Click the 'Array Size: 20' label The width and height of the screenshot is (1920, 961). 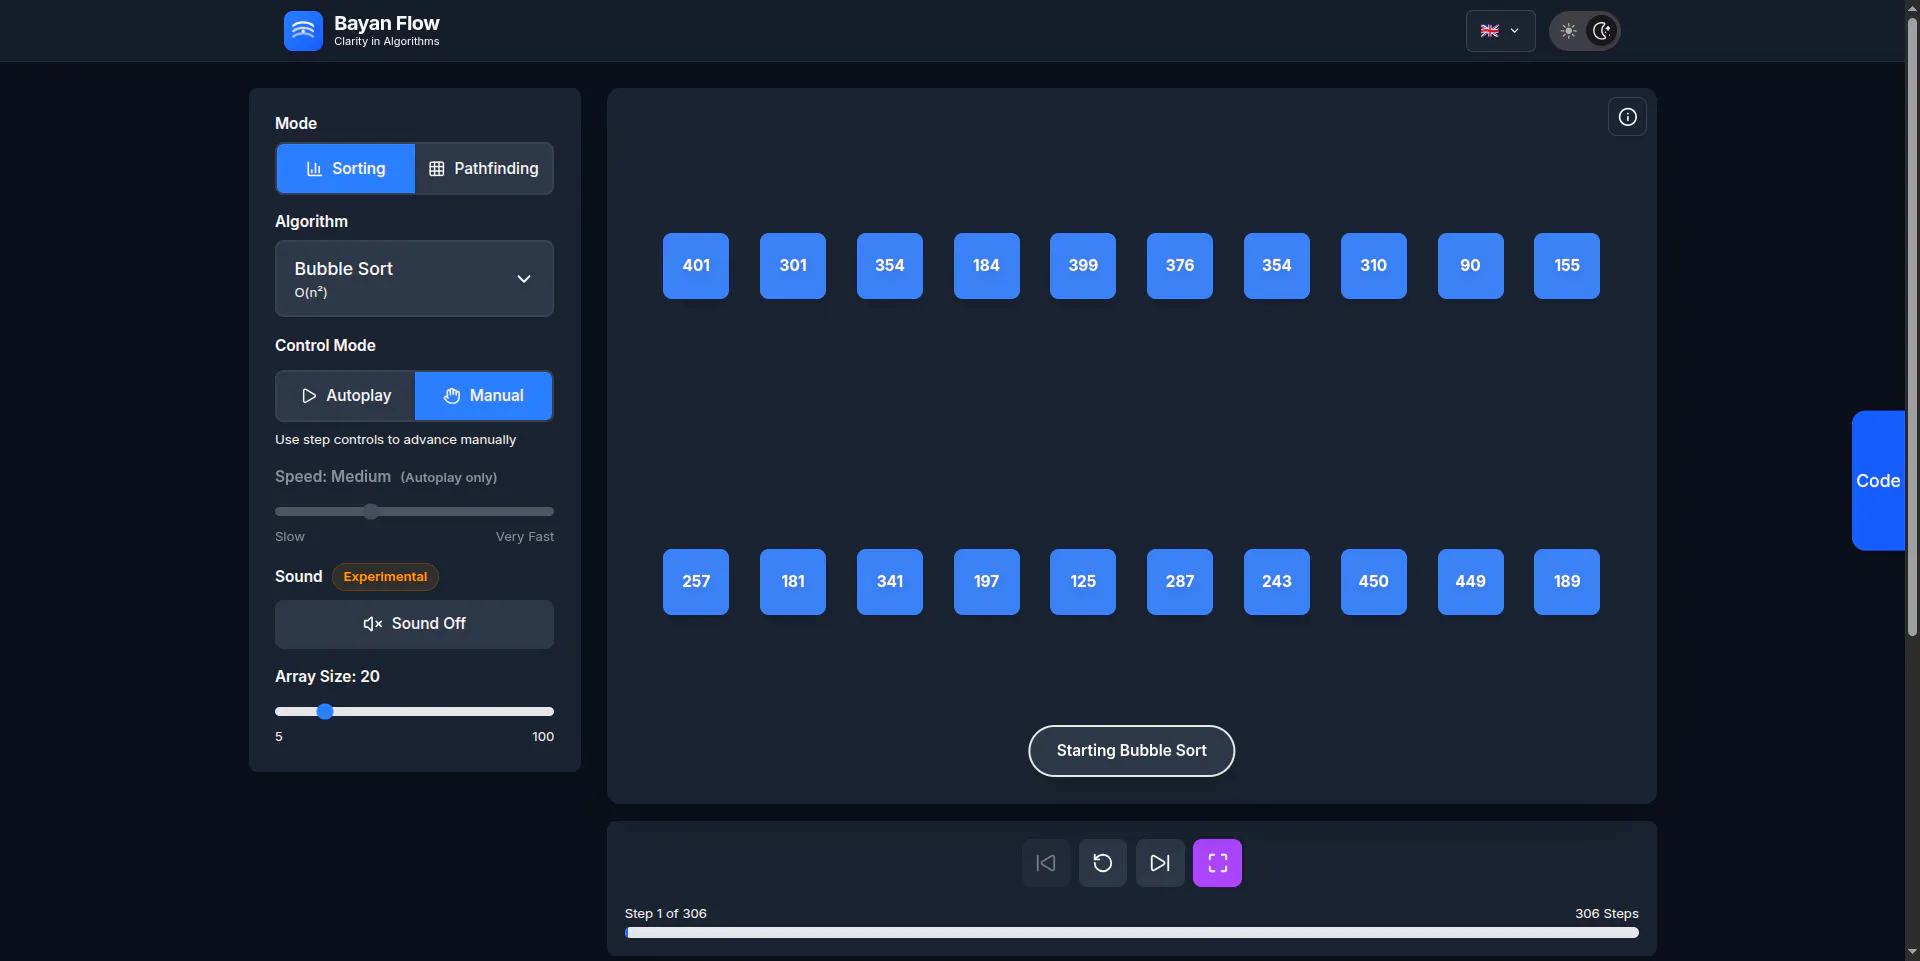coord(327,677)
